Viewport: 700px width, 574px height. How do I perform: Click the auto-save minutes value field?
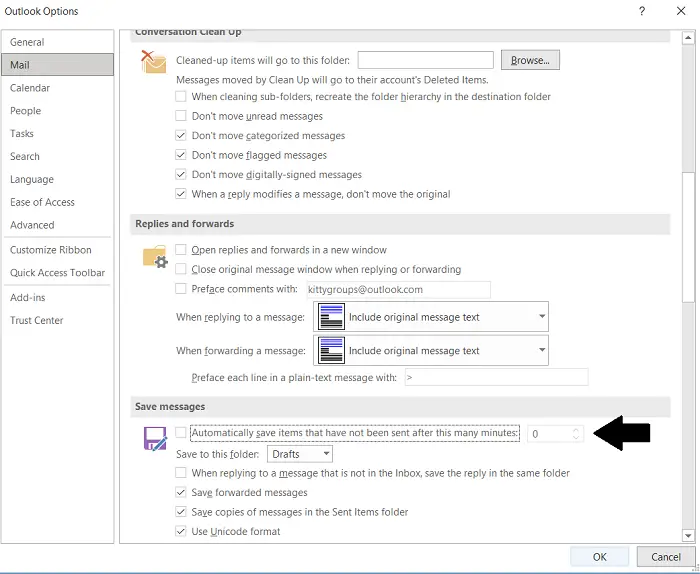point(550,434)
